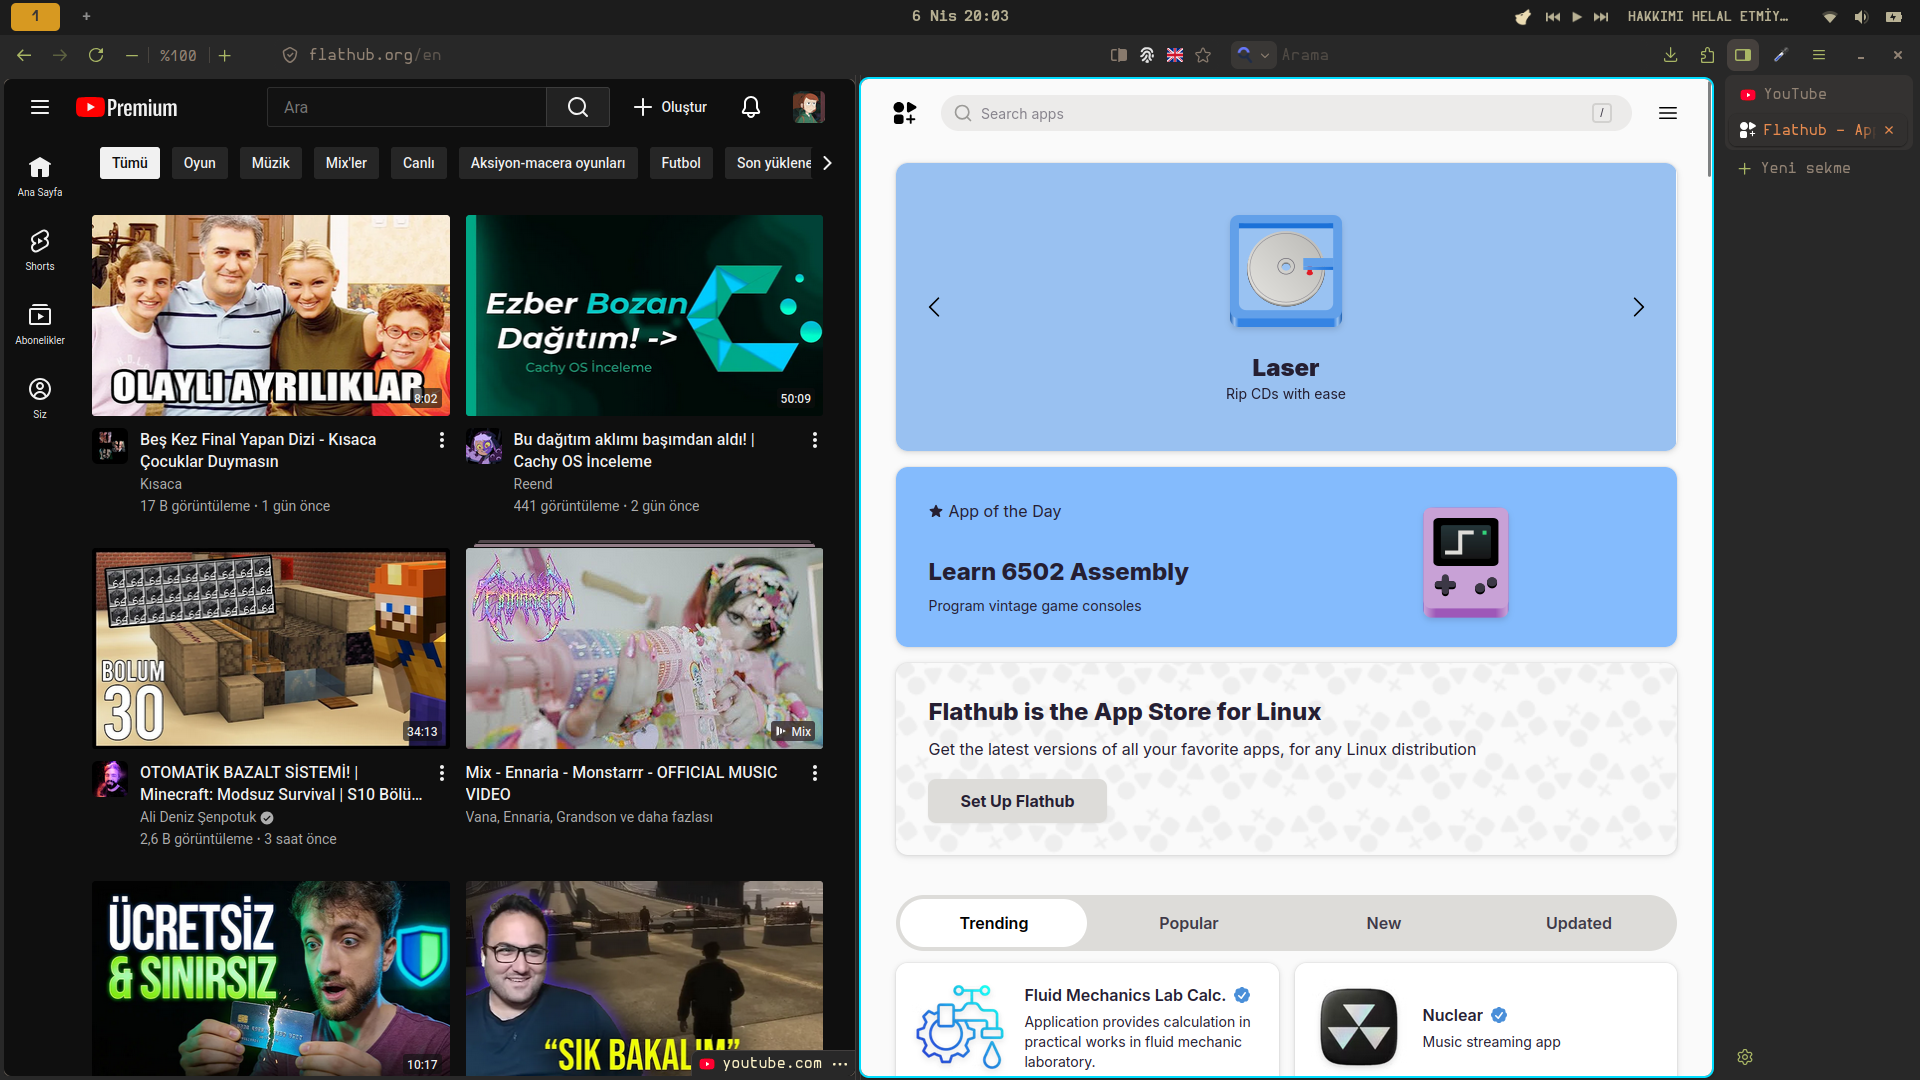Open the YouTube guide hamburger menu
This screenshot has height=1080, width=1920.
coord(40,107)
